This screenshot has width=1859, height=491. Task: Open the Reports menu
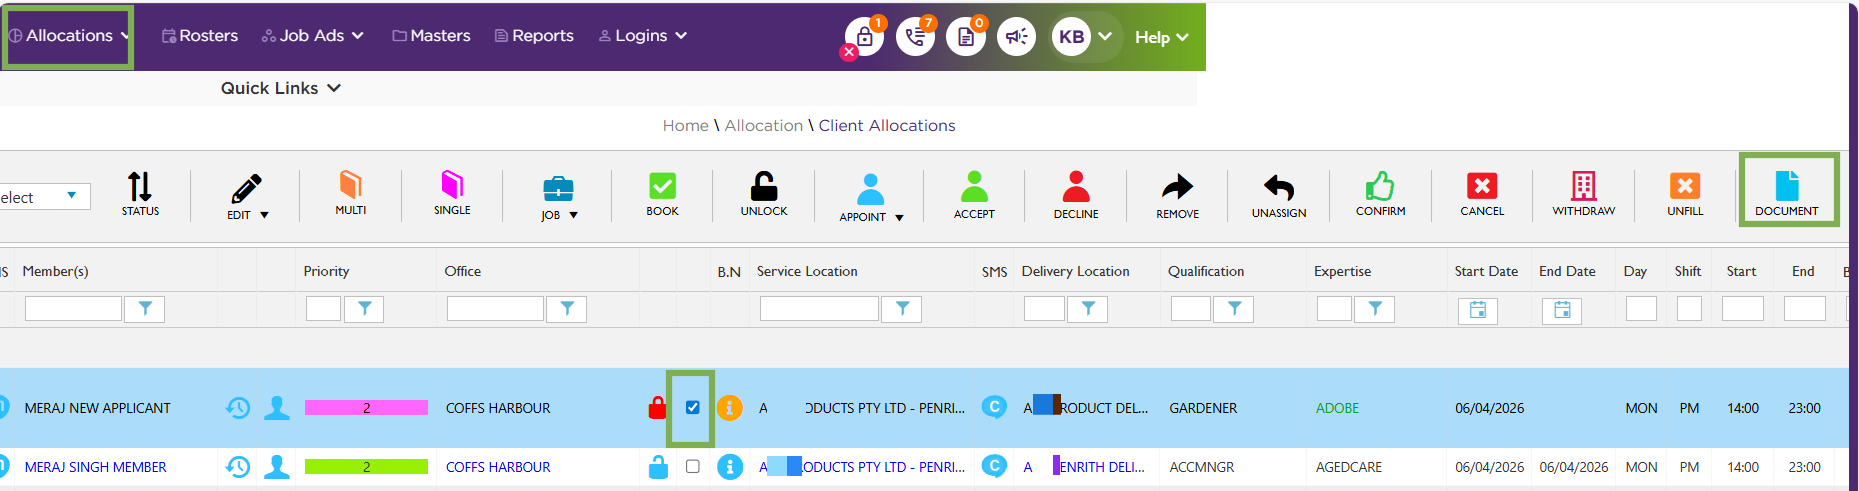[534, 36]
